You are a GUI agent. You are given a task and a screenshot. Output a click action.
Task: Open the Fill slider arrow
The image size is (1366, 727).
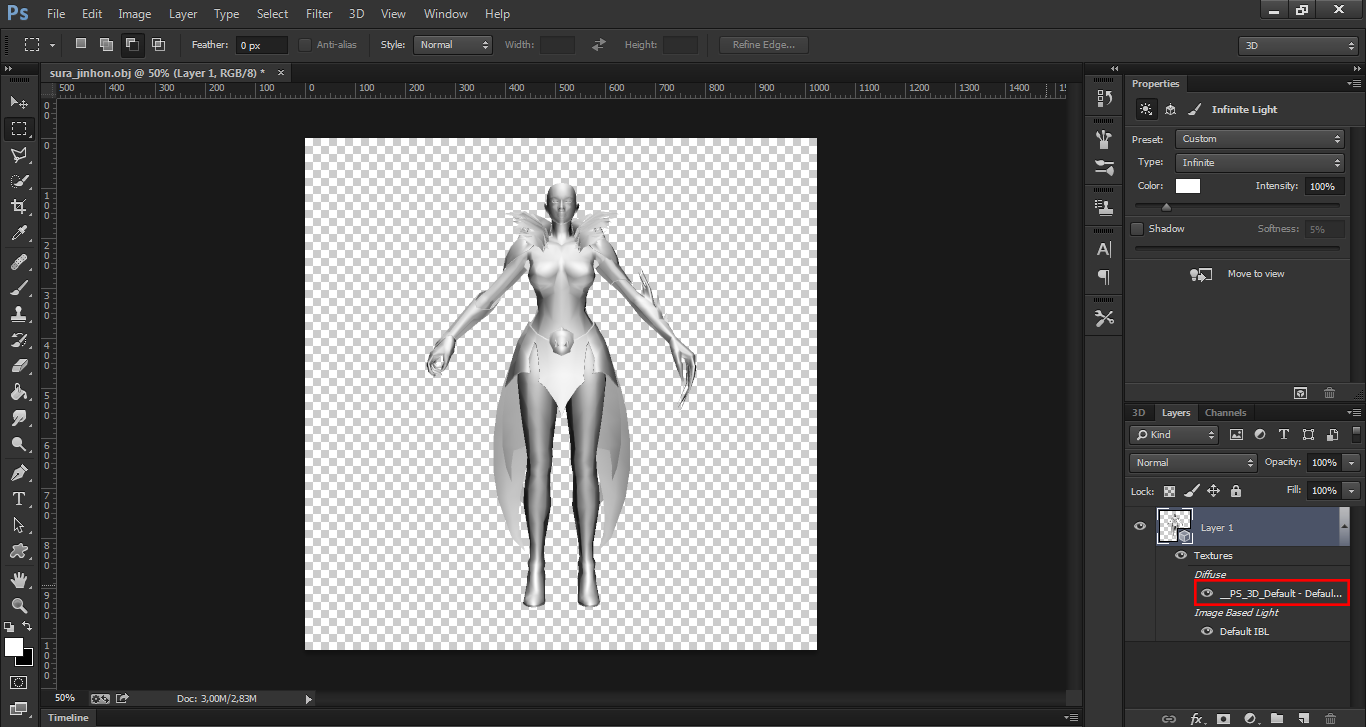point(1352,491)
